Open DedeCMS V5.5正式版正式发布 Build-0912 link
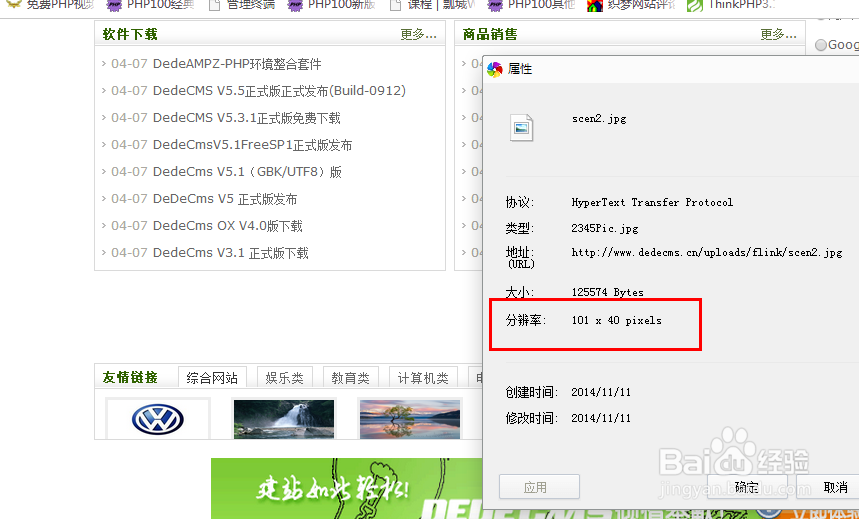The height and width of the screenshot is (519, 859). tap(279, 91)
